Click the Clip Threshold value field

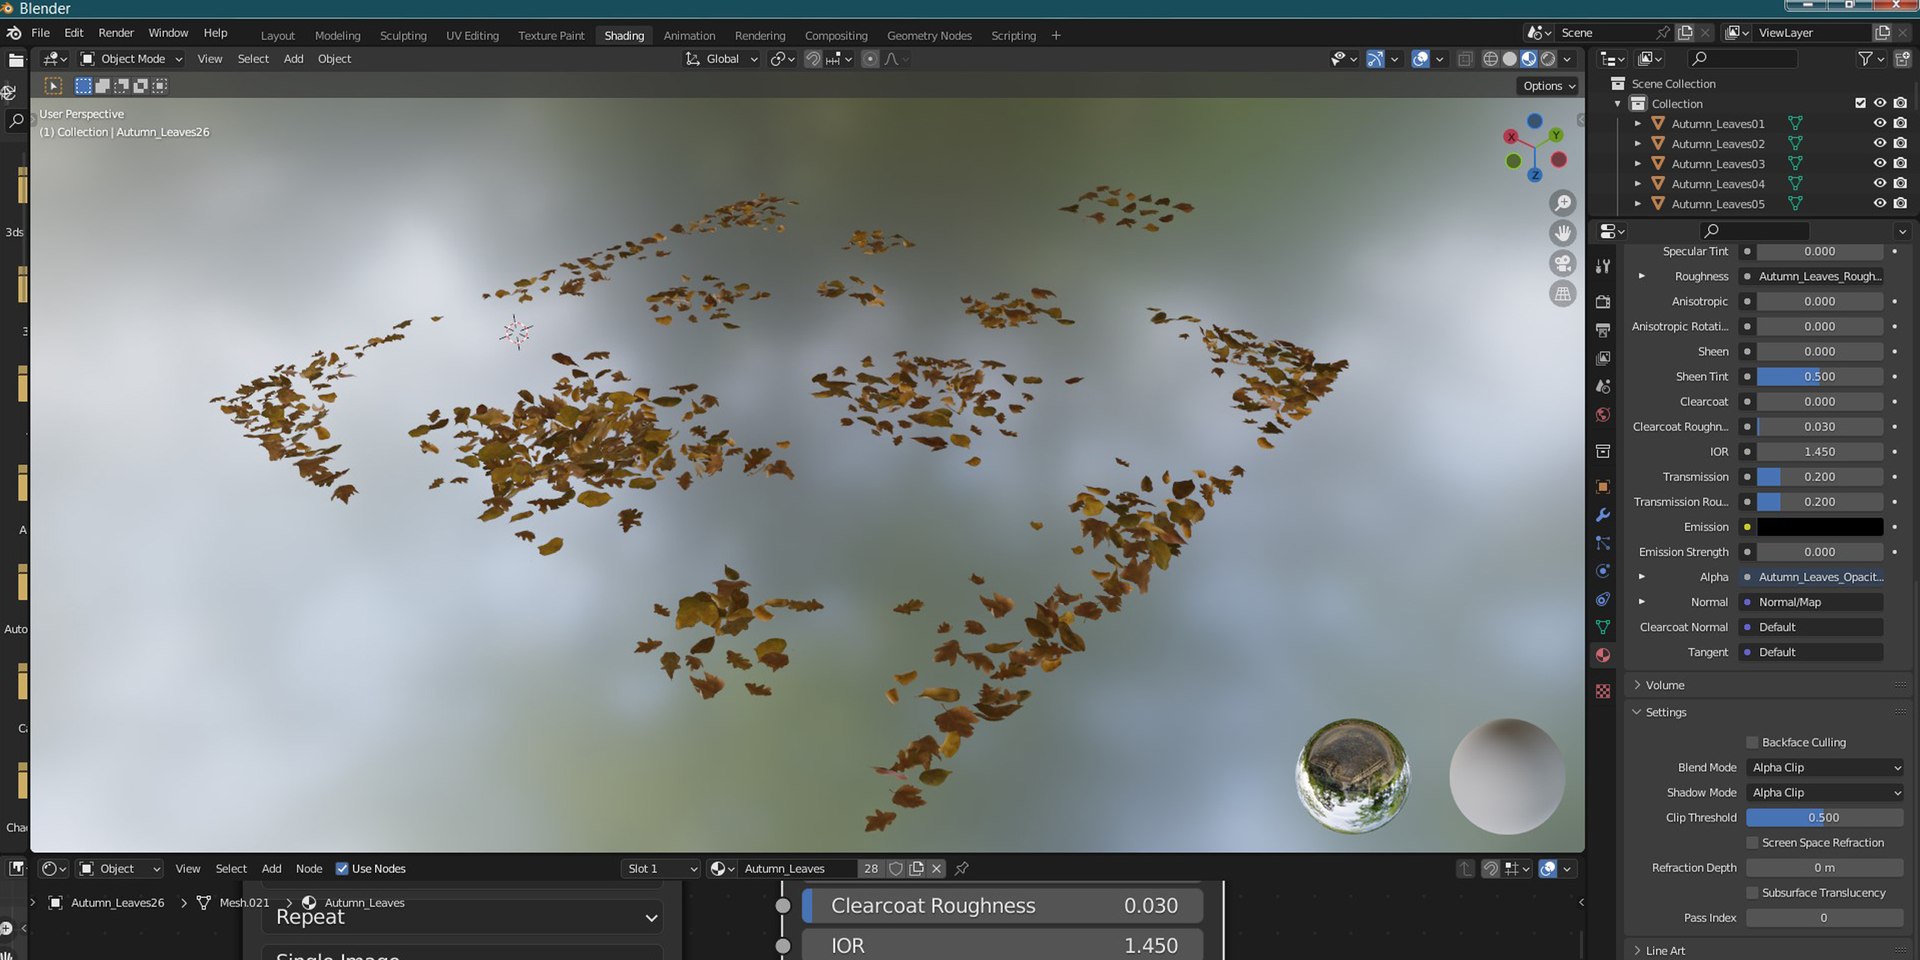pyautogui.click(x=1825, y=817)
